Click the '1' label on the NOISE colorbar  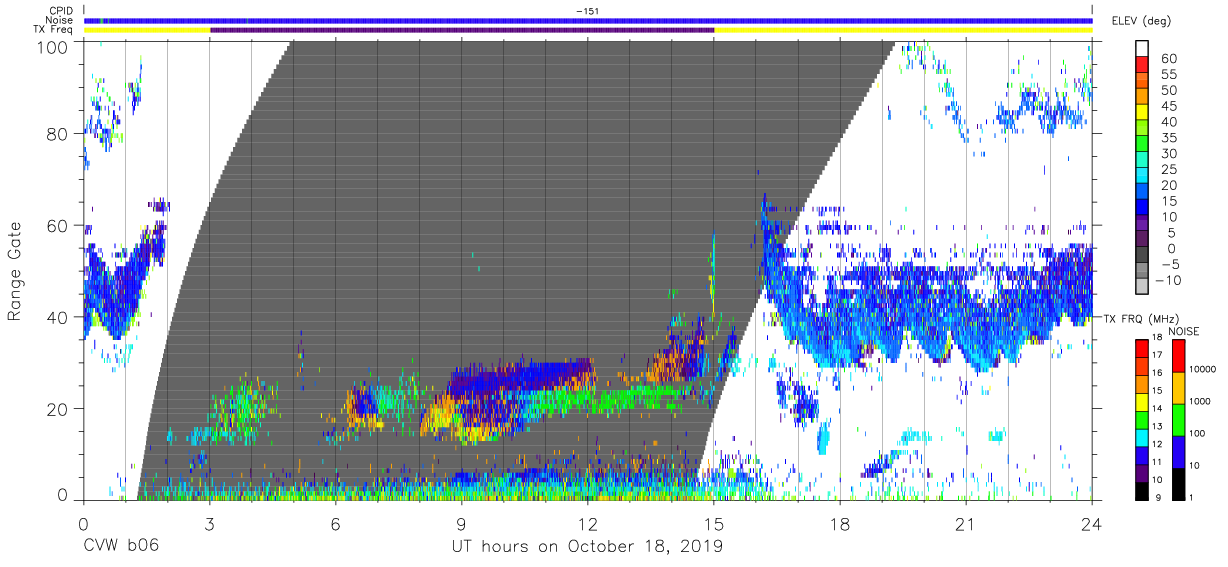point(1193,497)
